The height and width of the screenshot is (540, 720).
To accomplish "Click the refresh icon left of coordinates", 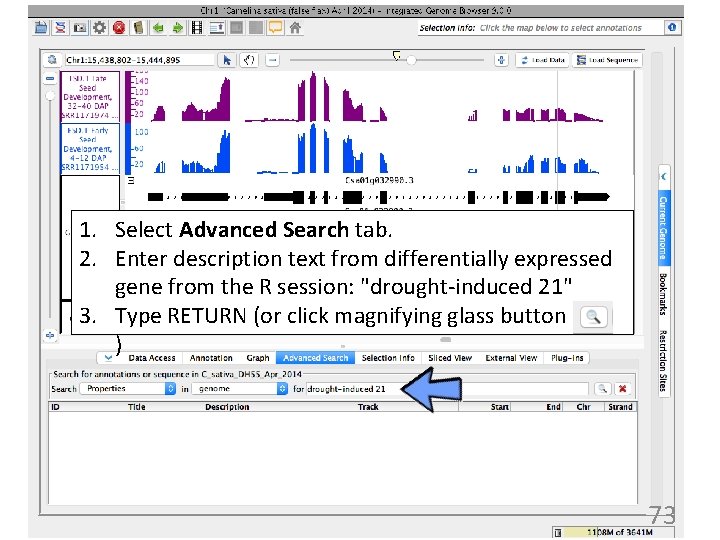I will coord(52,60).
